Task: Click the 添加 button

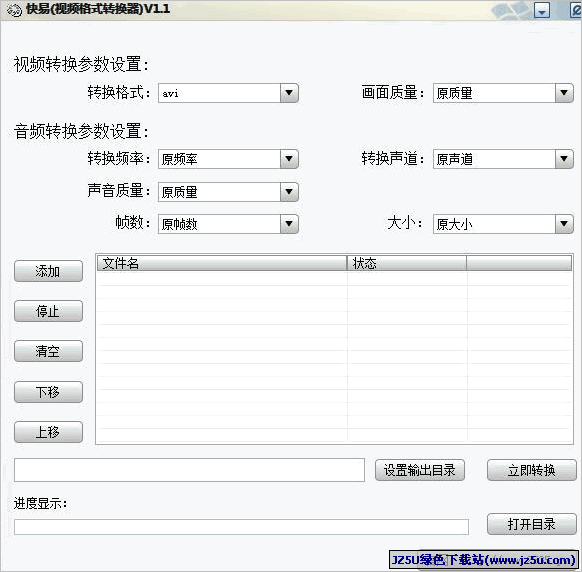Action: (x=48, y=271)
